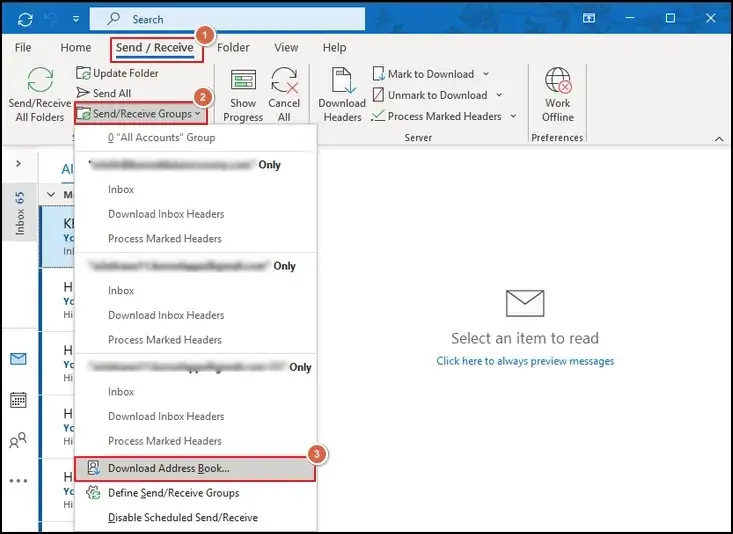Click Mark to Download button
Viewport: 733px width, 534px height.
(424, 74)
